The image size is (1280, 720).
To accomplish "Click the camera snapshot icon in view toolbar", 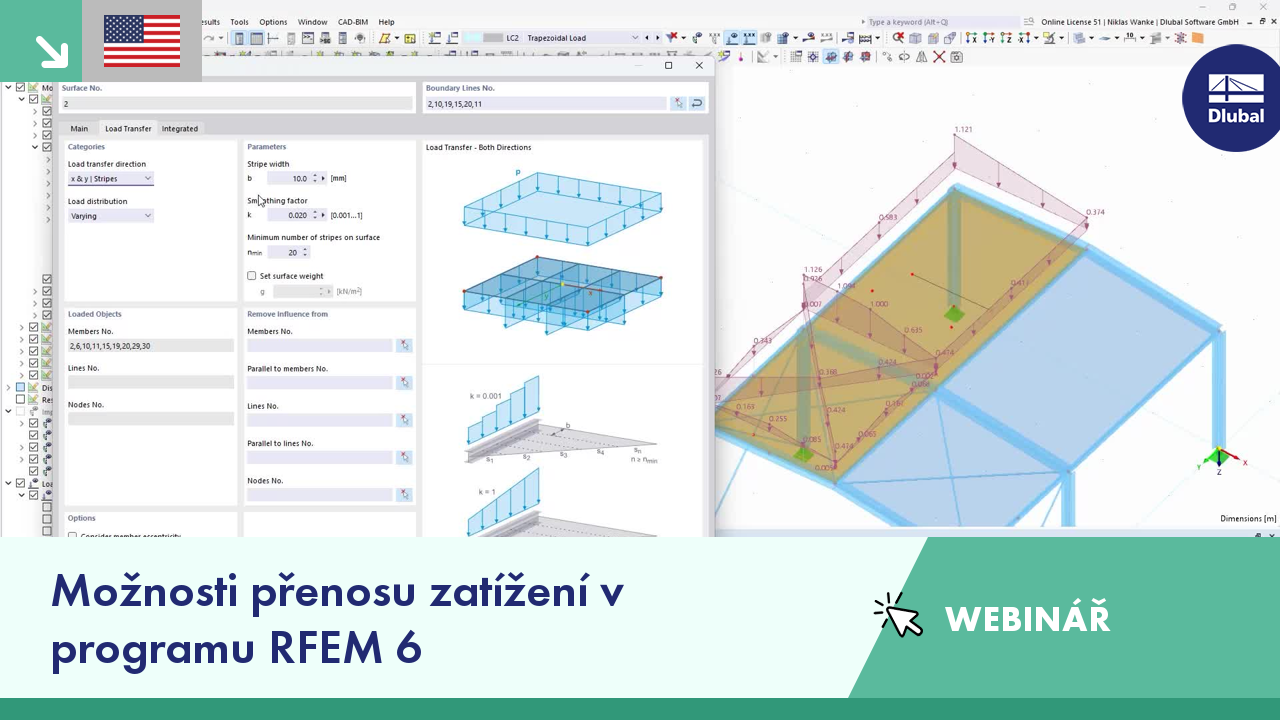I will (956, 57).
